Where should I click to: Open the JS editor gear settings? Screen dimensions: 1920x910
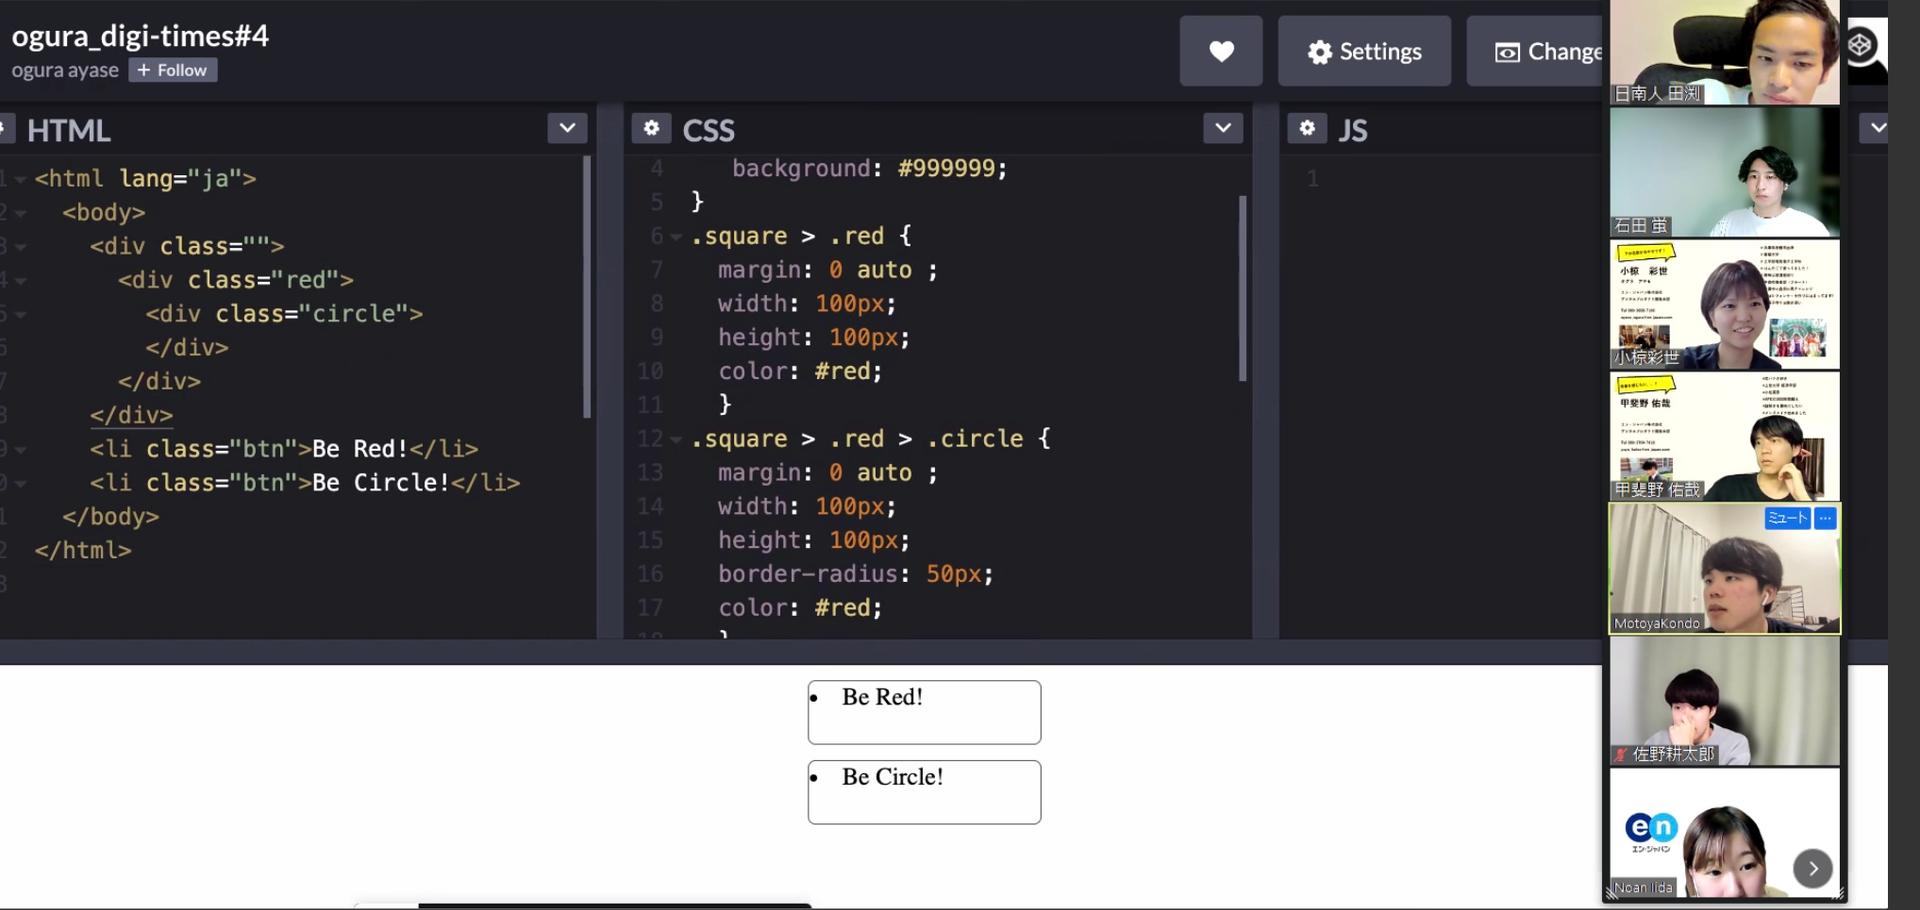[x=1306, y=128]
